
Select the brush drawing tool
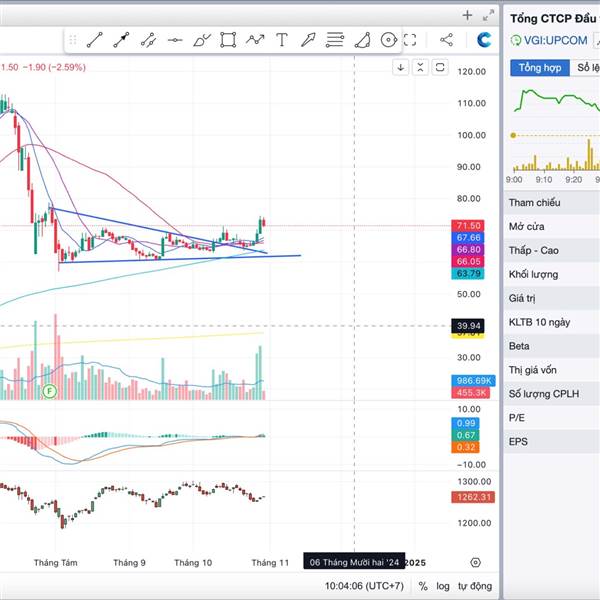tap(202, 40)
